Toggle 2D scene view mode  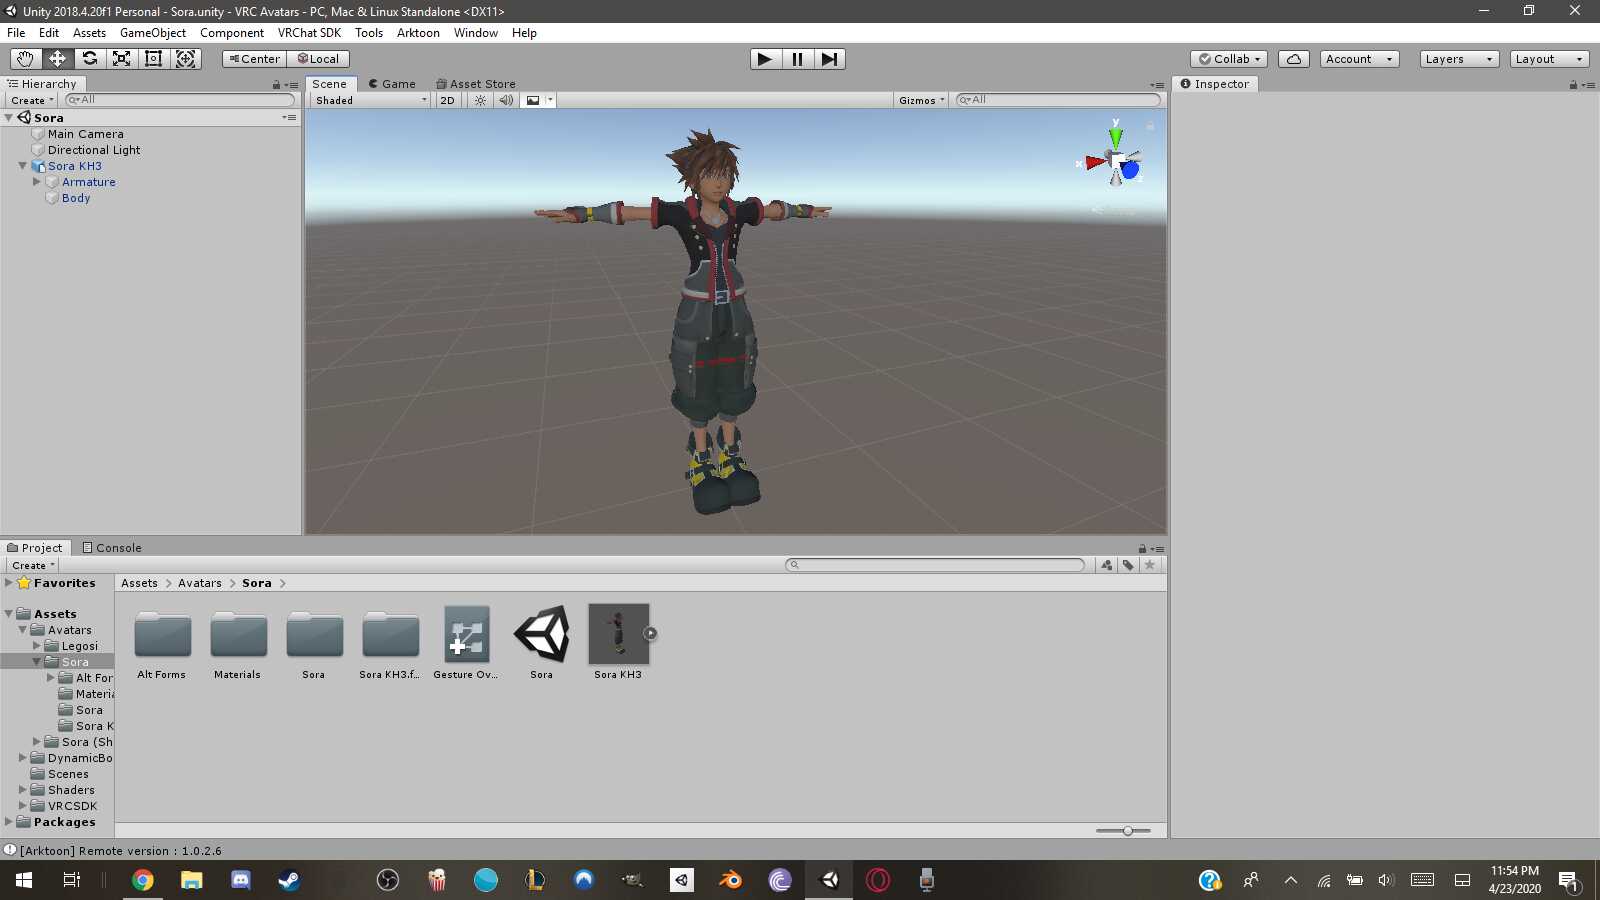(447, 100)
